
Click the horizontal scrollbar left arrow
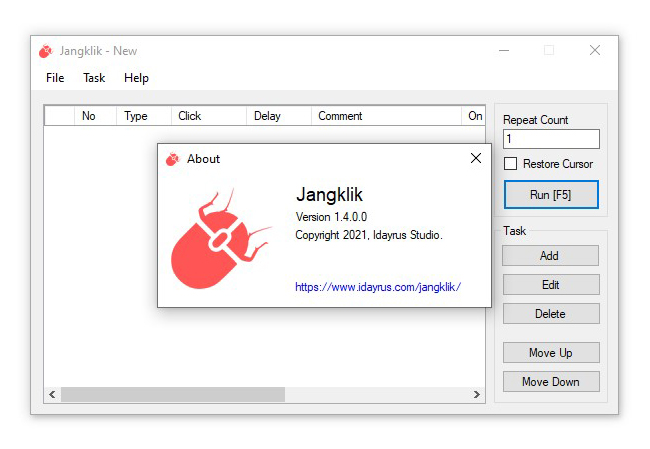pos(52,394)
